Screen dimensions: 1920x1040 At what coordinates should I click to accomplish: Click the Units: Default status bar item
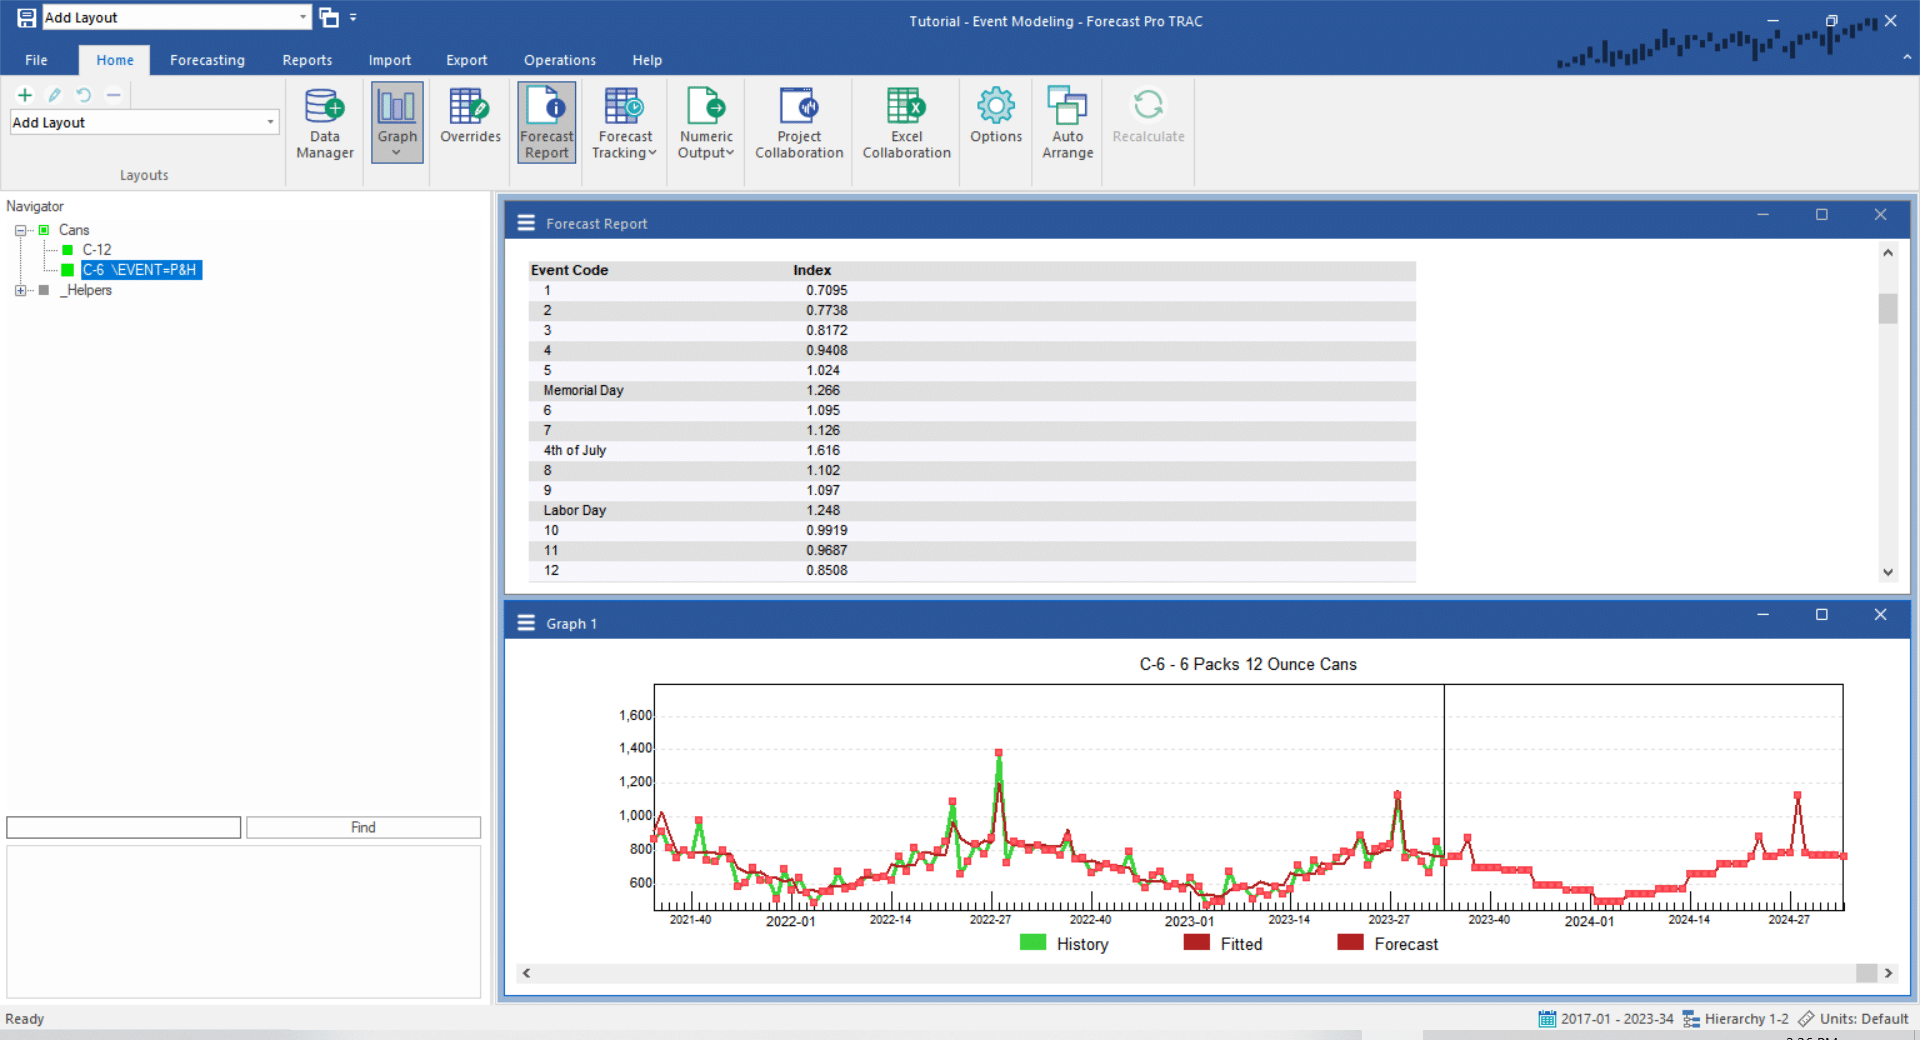1853,1019
